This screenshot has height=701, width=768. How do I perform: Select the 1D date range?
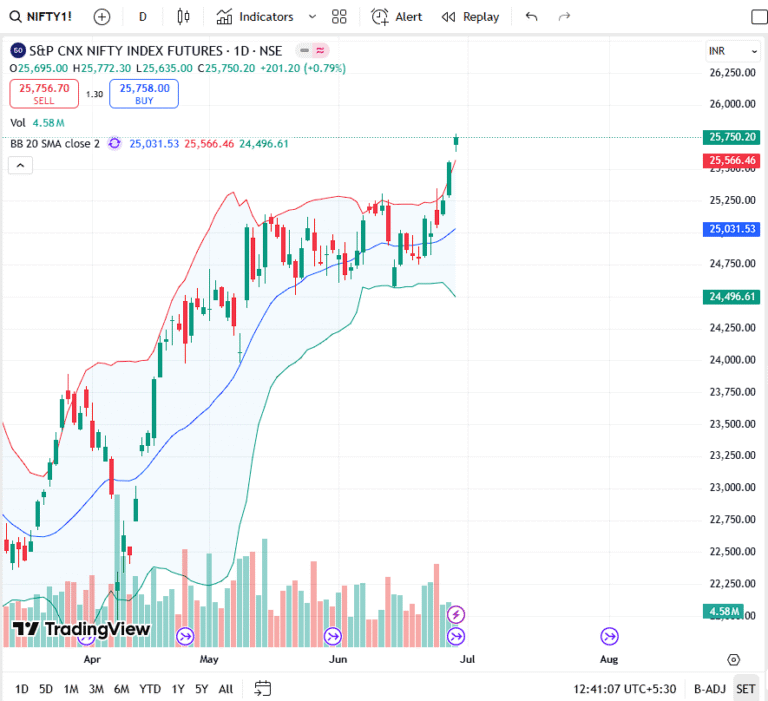click(x=22, y=689)
